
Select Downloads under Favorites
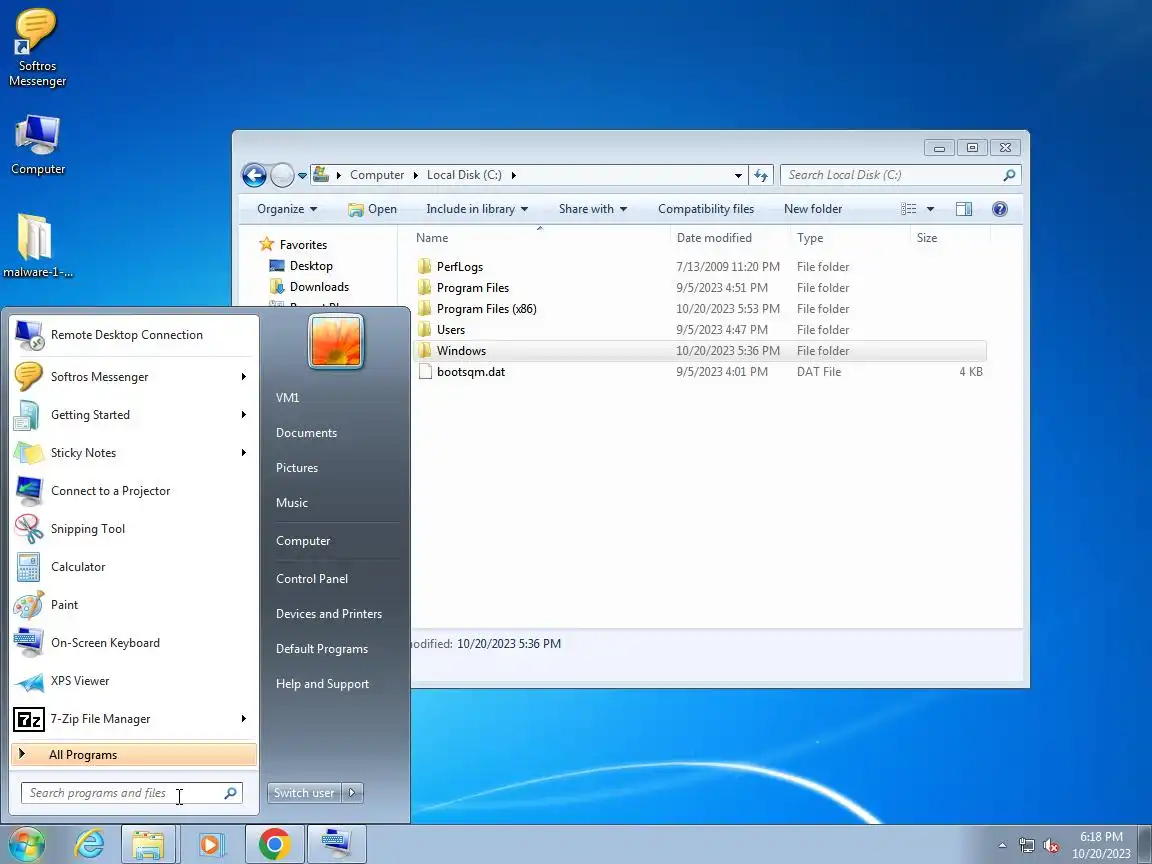click(309, 287)
